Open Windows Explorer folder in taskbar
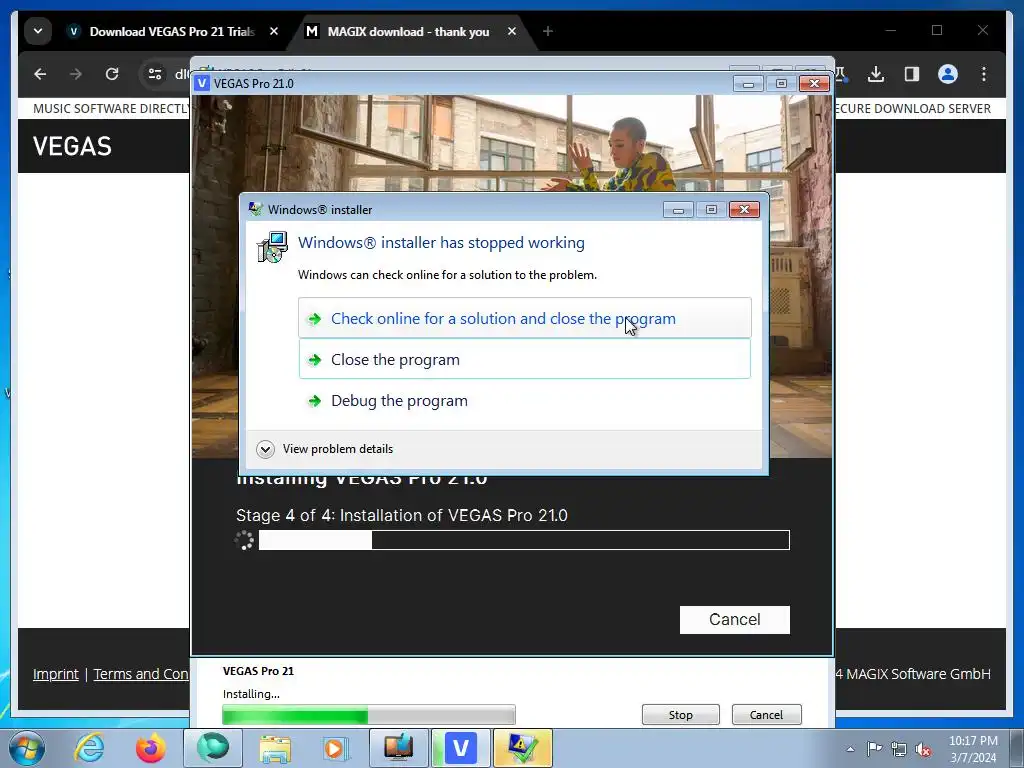 275,748
